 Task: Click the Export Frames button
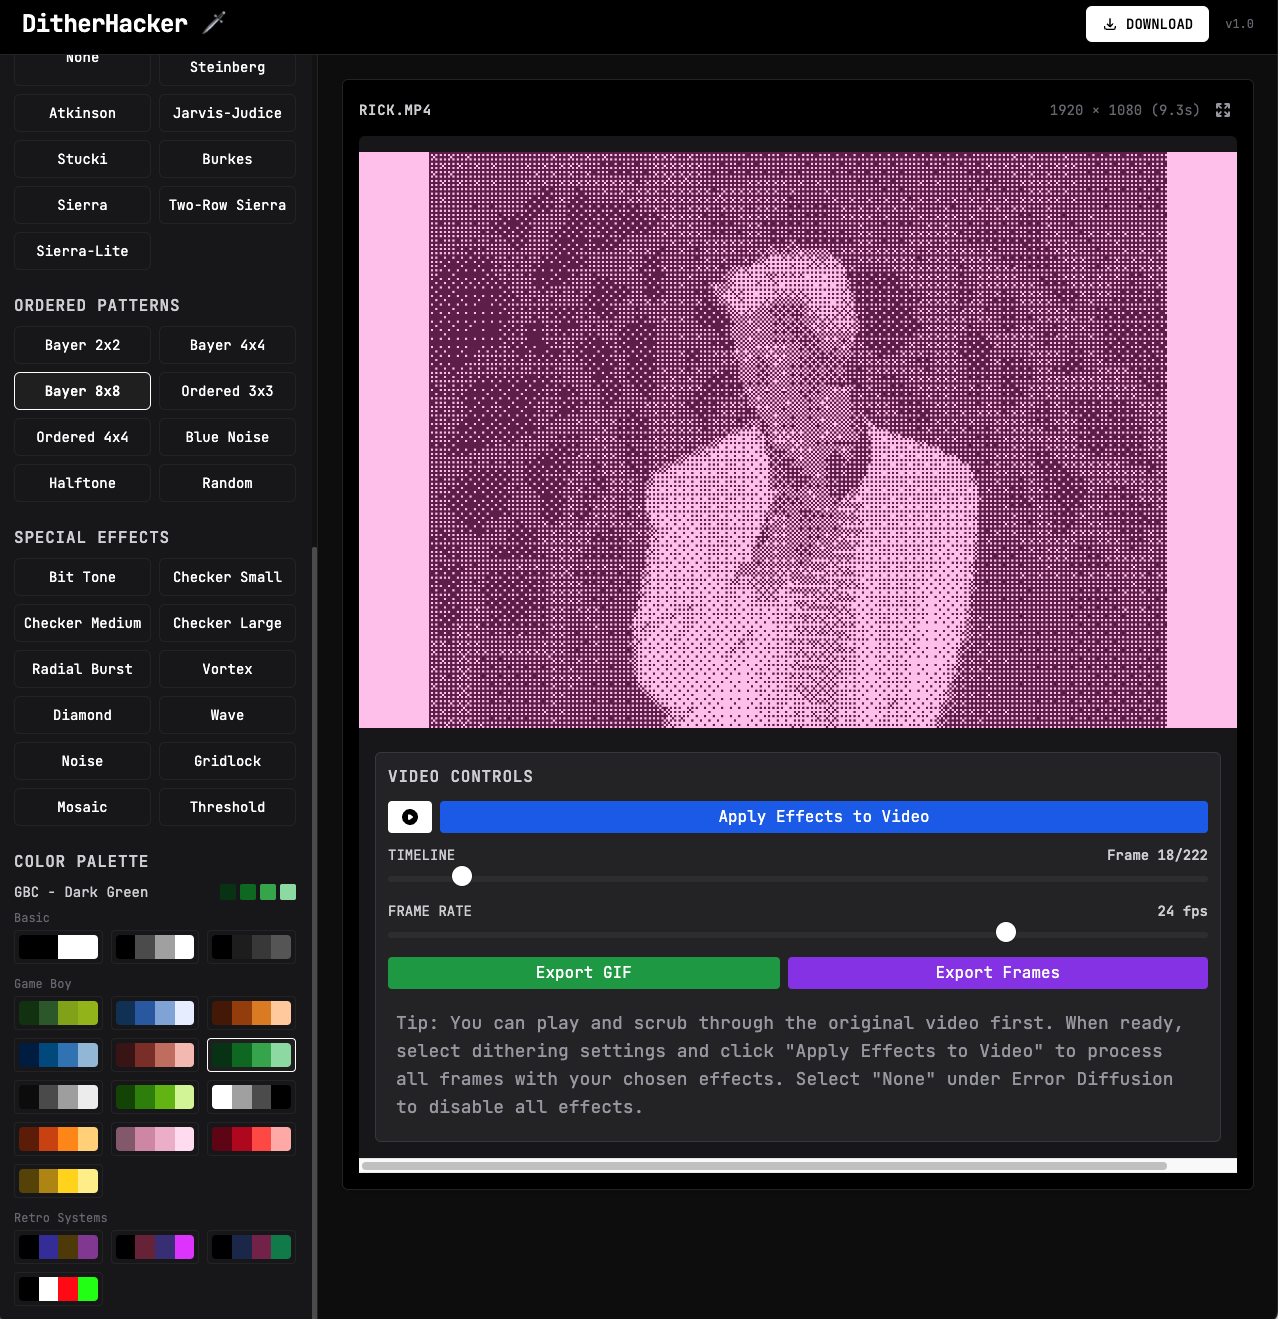tap(998, 973)
